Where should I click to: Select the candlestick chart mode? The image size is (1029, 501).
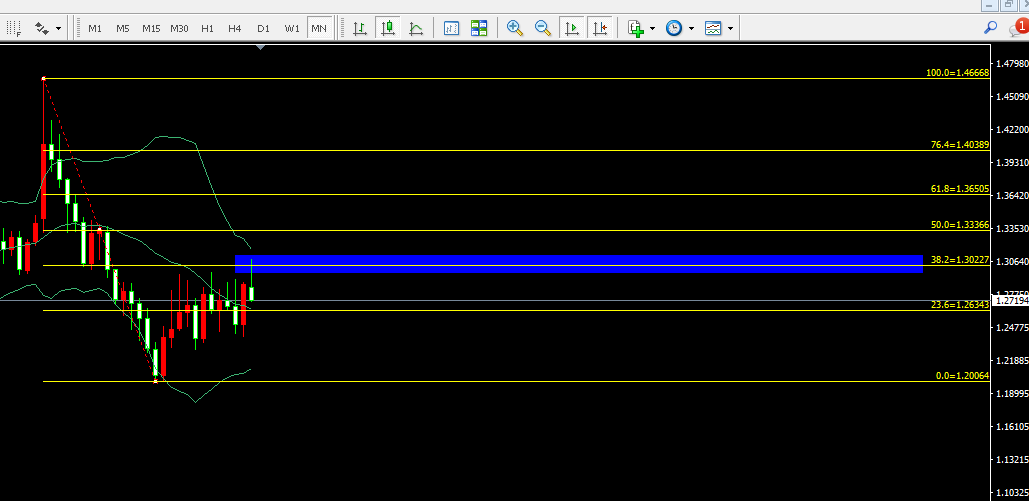387,28
